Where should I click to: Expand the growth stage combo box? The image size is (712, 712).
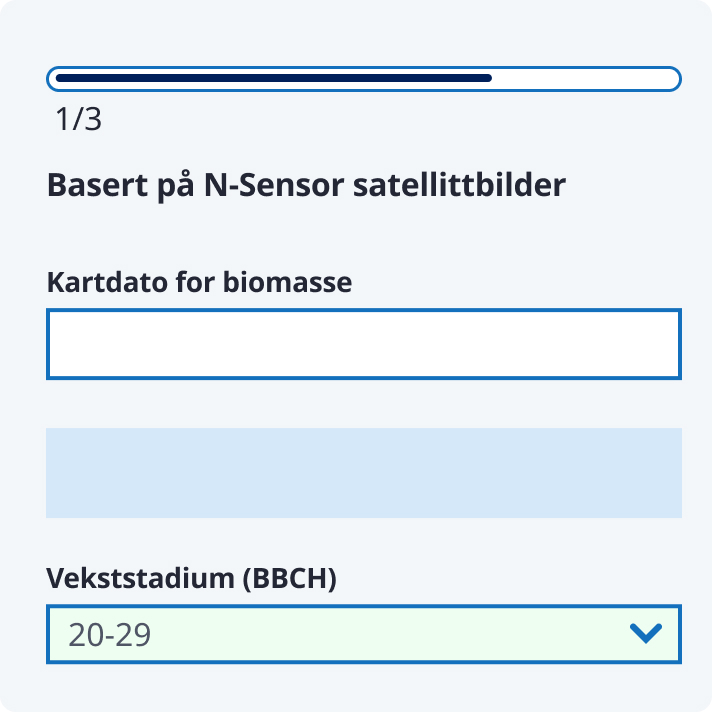tap(363, 634)
